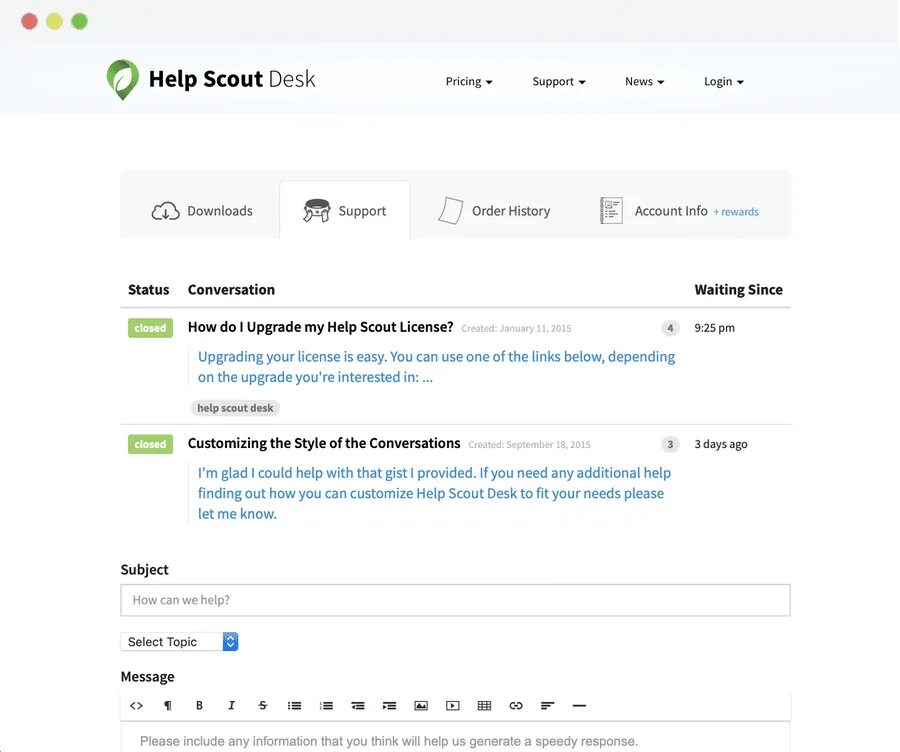The image size is (900, 752).
Task: Expand the Login menu
Action: tap(723, 82)
